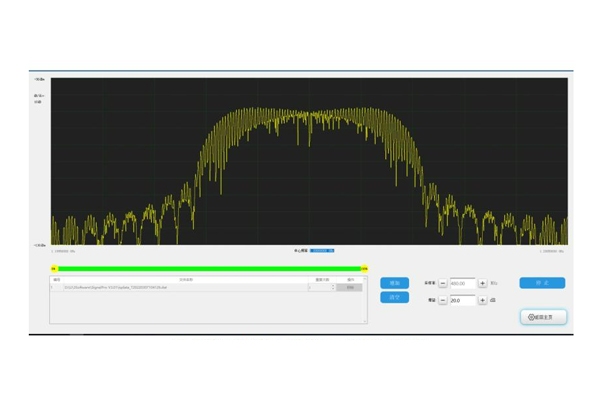Click the blue center frequency field below spectrum
600x400 pixels.
(322, 250)
